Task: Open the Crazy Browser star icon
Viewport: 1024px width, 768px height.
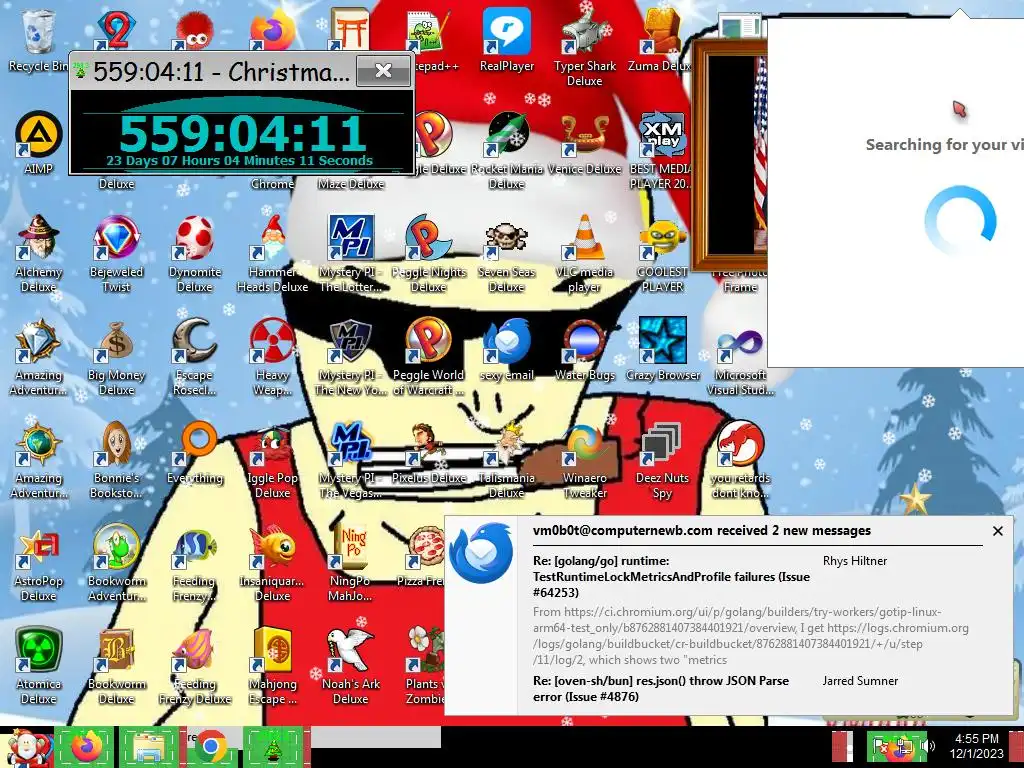Action: coord(662,349)
